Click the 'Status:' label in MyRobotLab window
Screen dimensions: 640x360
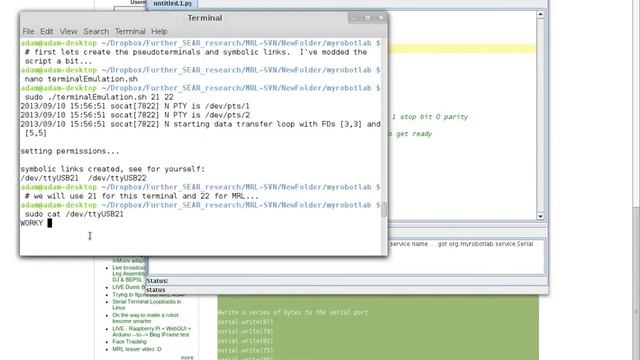[157, 281]
